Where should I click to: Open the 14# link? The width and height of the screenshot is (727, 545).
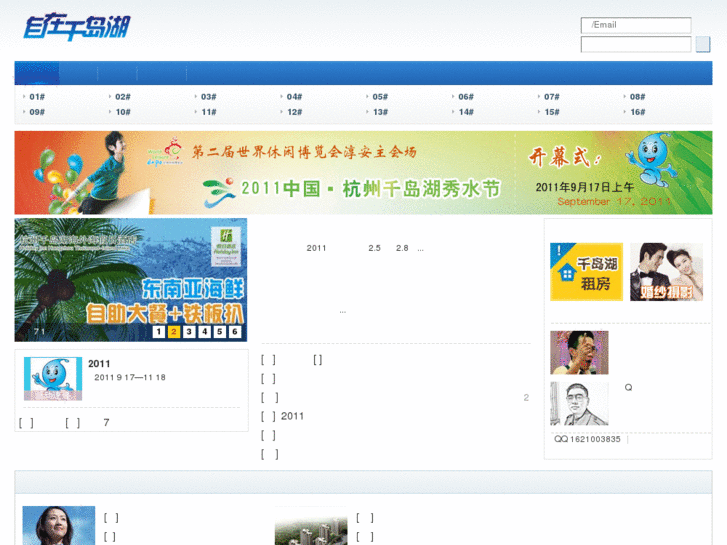click(466, 112)
